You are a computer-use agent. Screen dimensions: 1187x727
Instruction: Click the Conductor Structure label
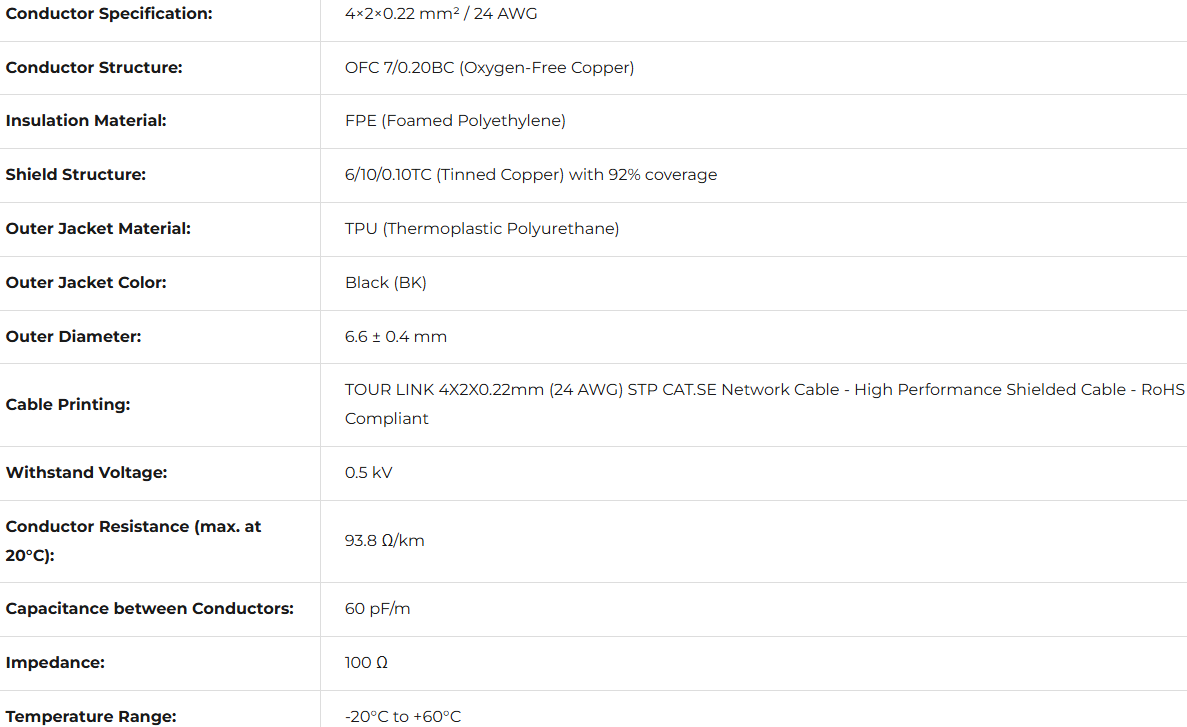click(x=94, y=68)
